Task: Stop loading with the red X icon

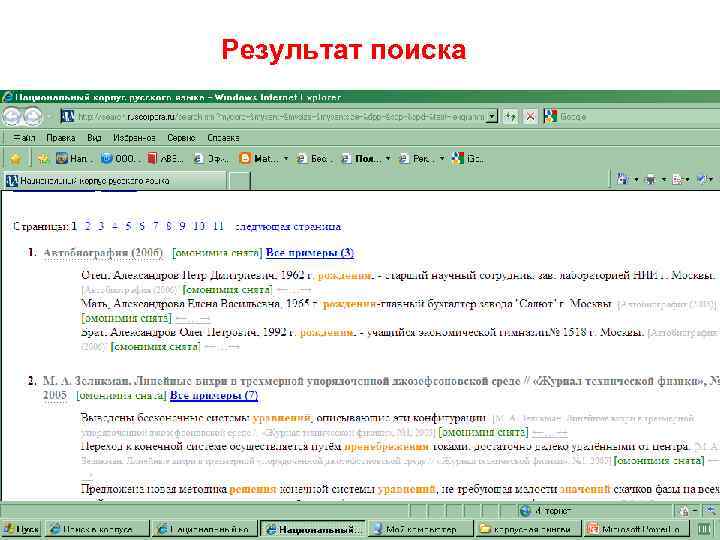Action: (530, 117)
